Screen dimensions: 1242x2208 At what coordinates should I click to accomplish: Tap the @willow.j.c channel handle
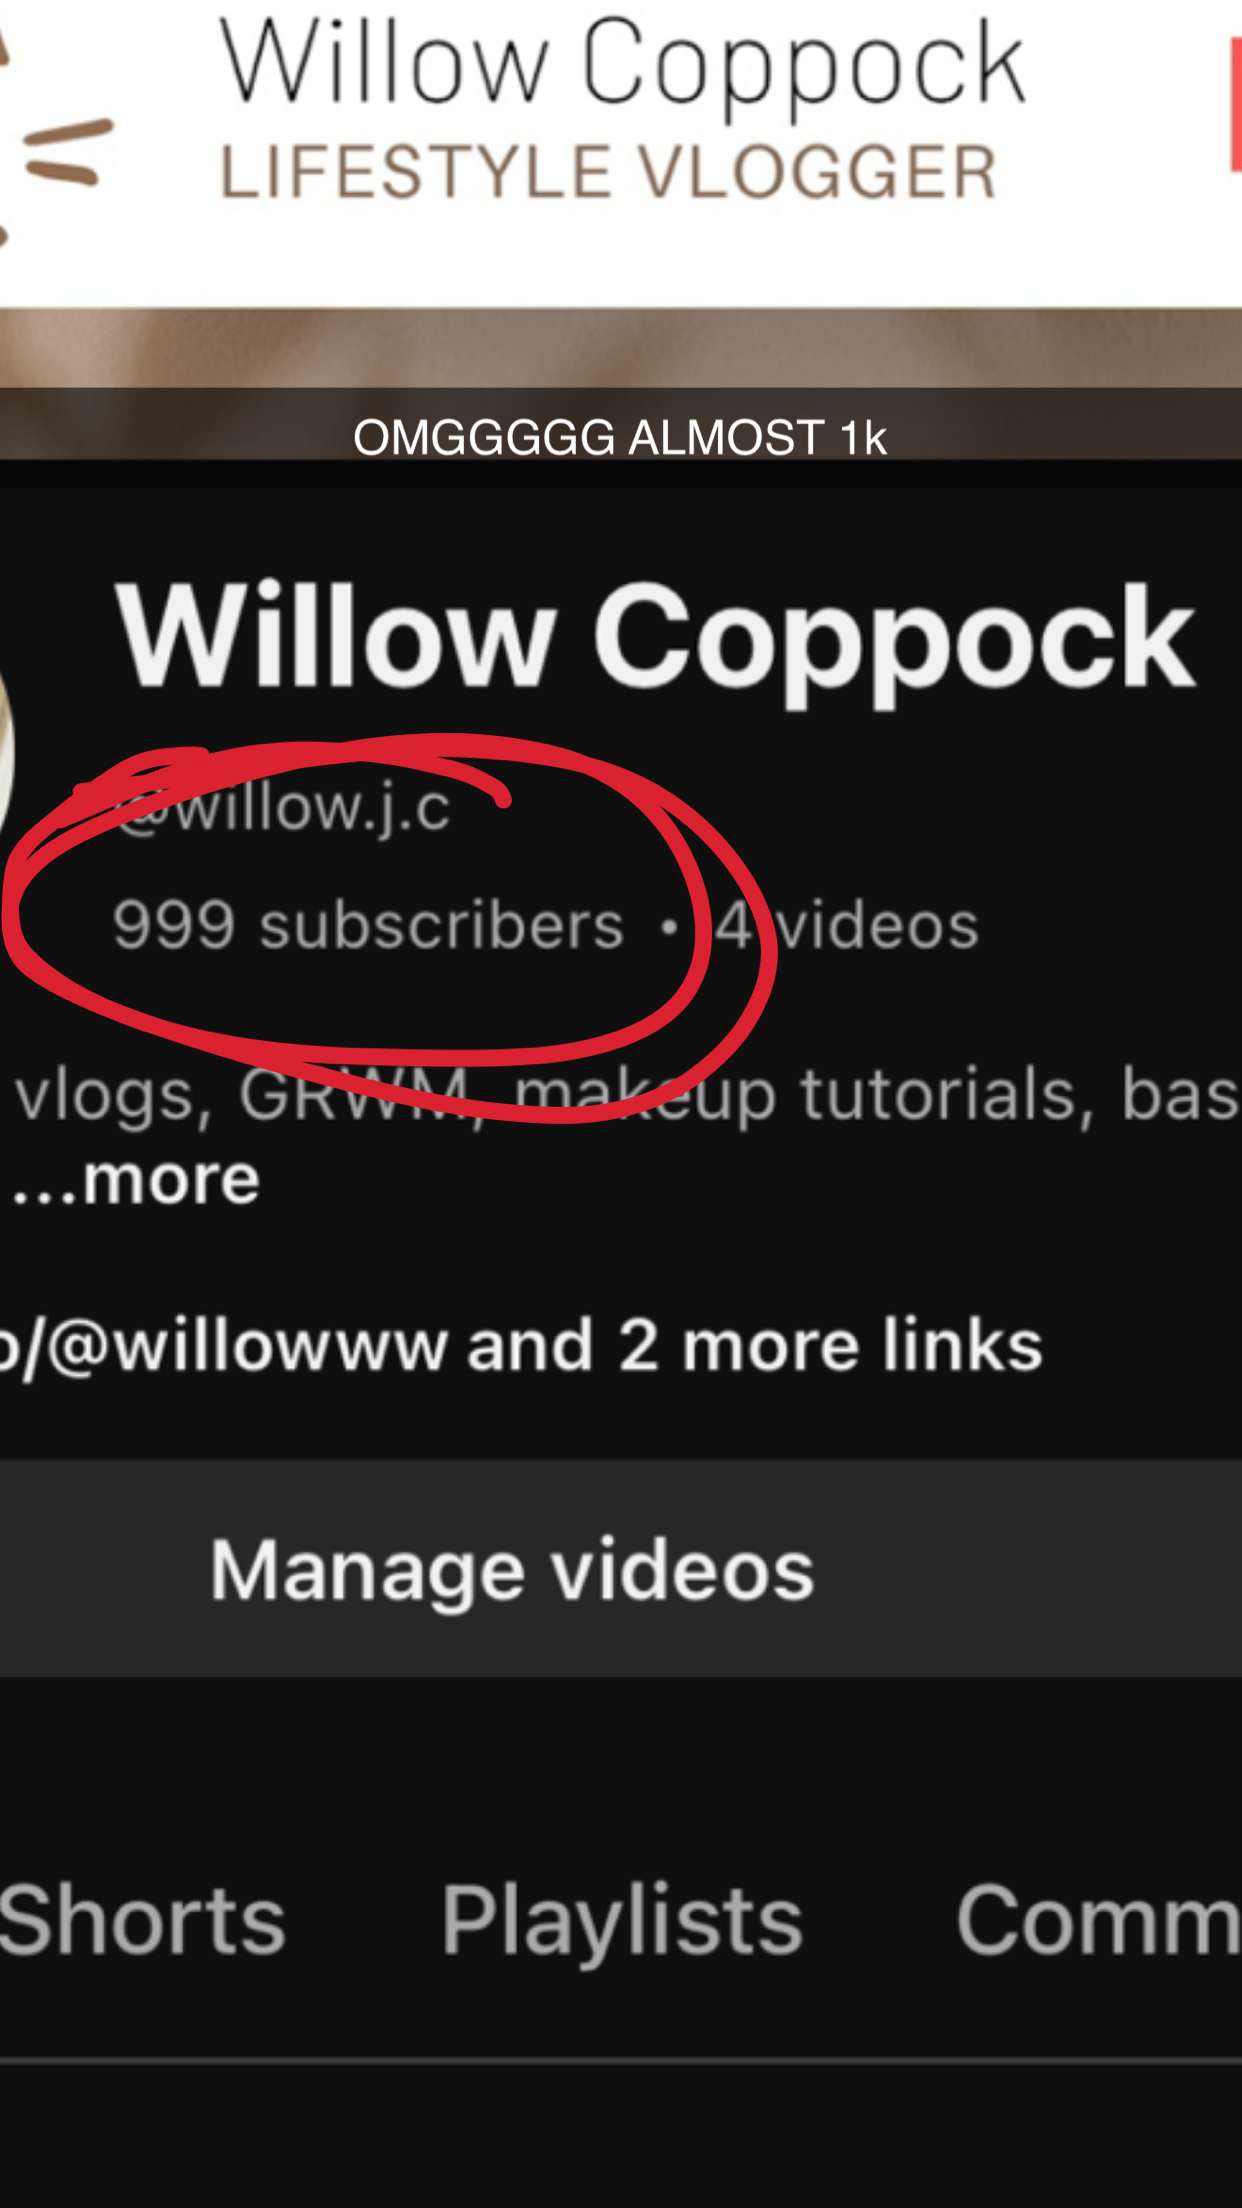click(x=282, y=808)
